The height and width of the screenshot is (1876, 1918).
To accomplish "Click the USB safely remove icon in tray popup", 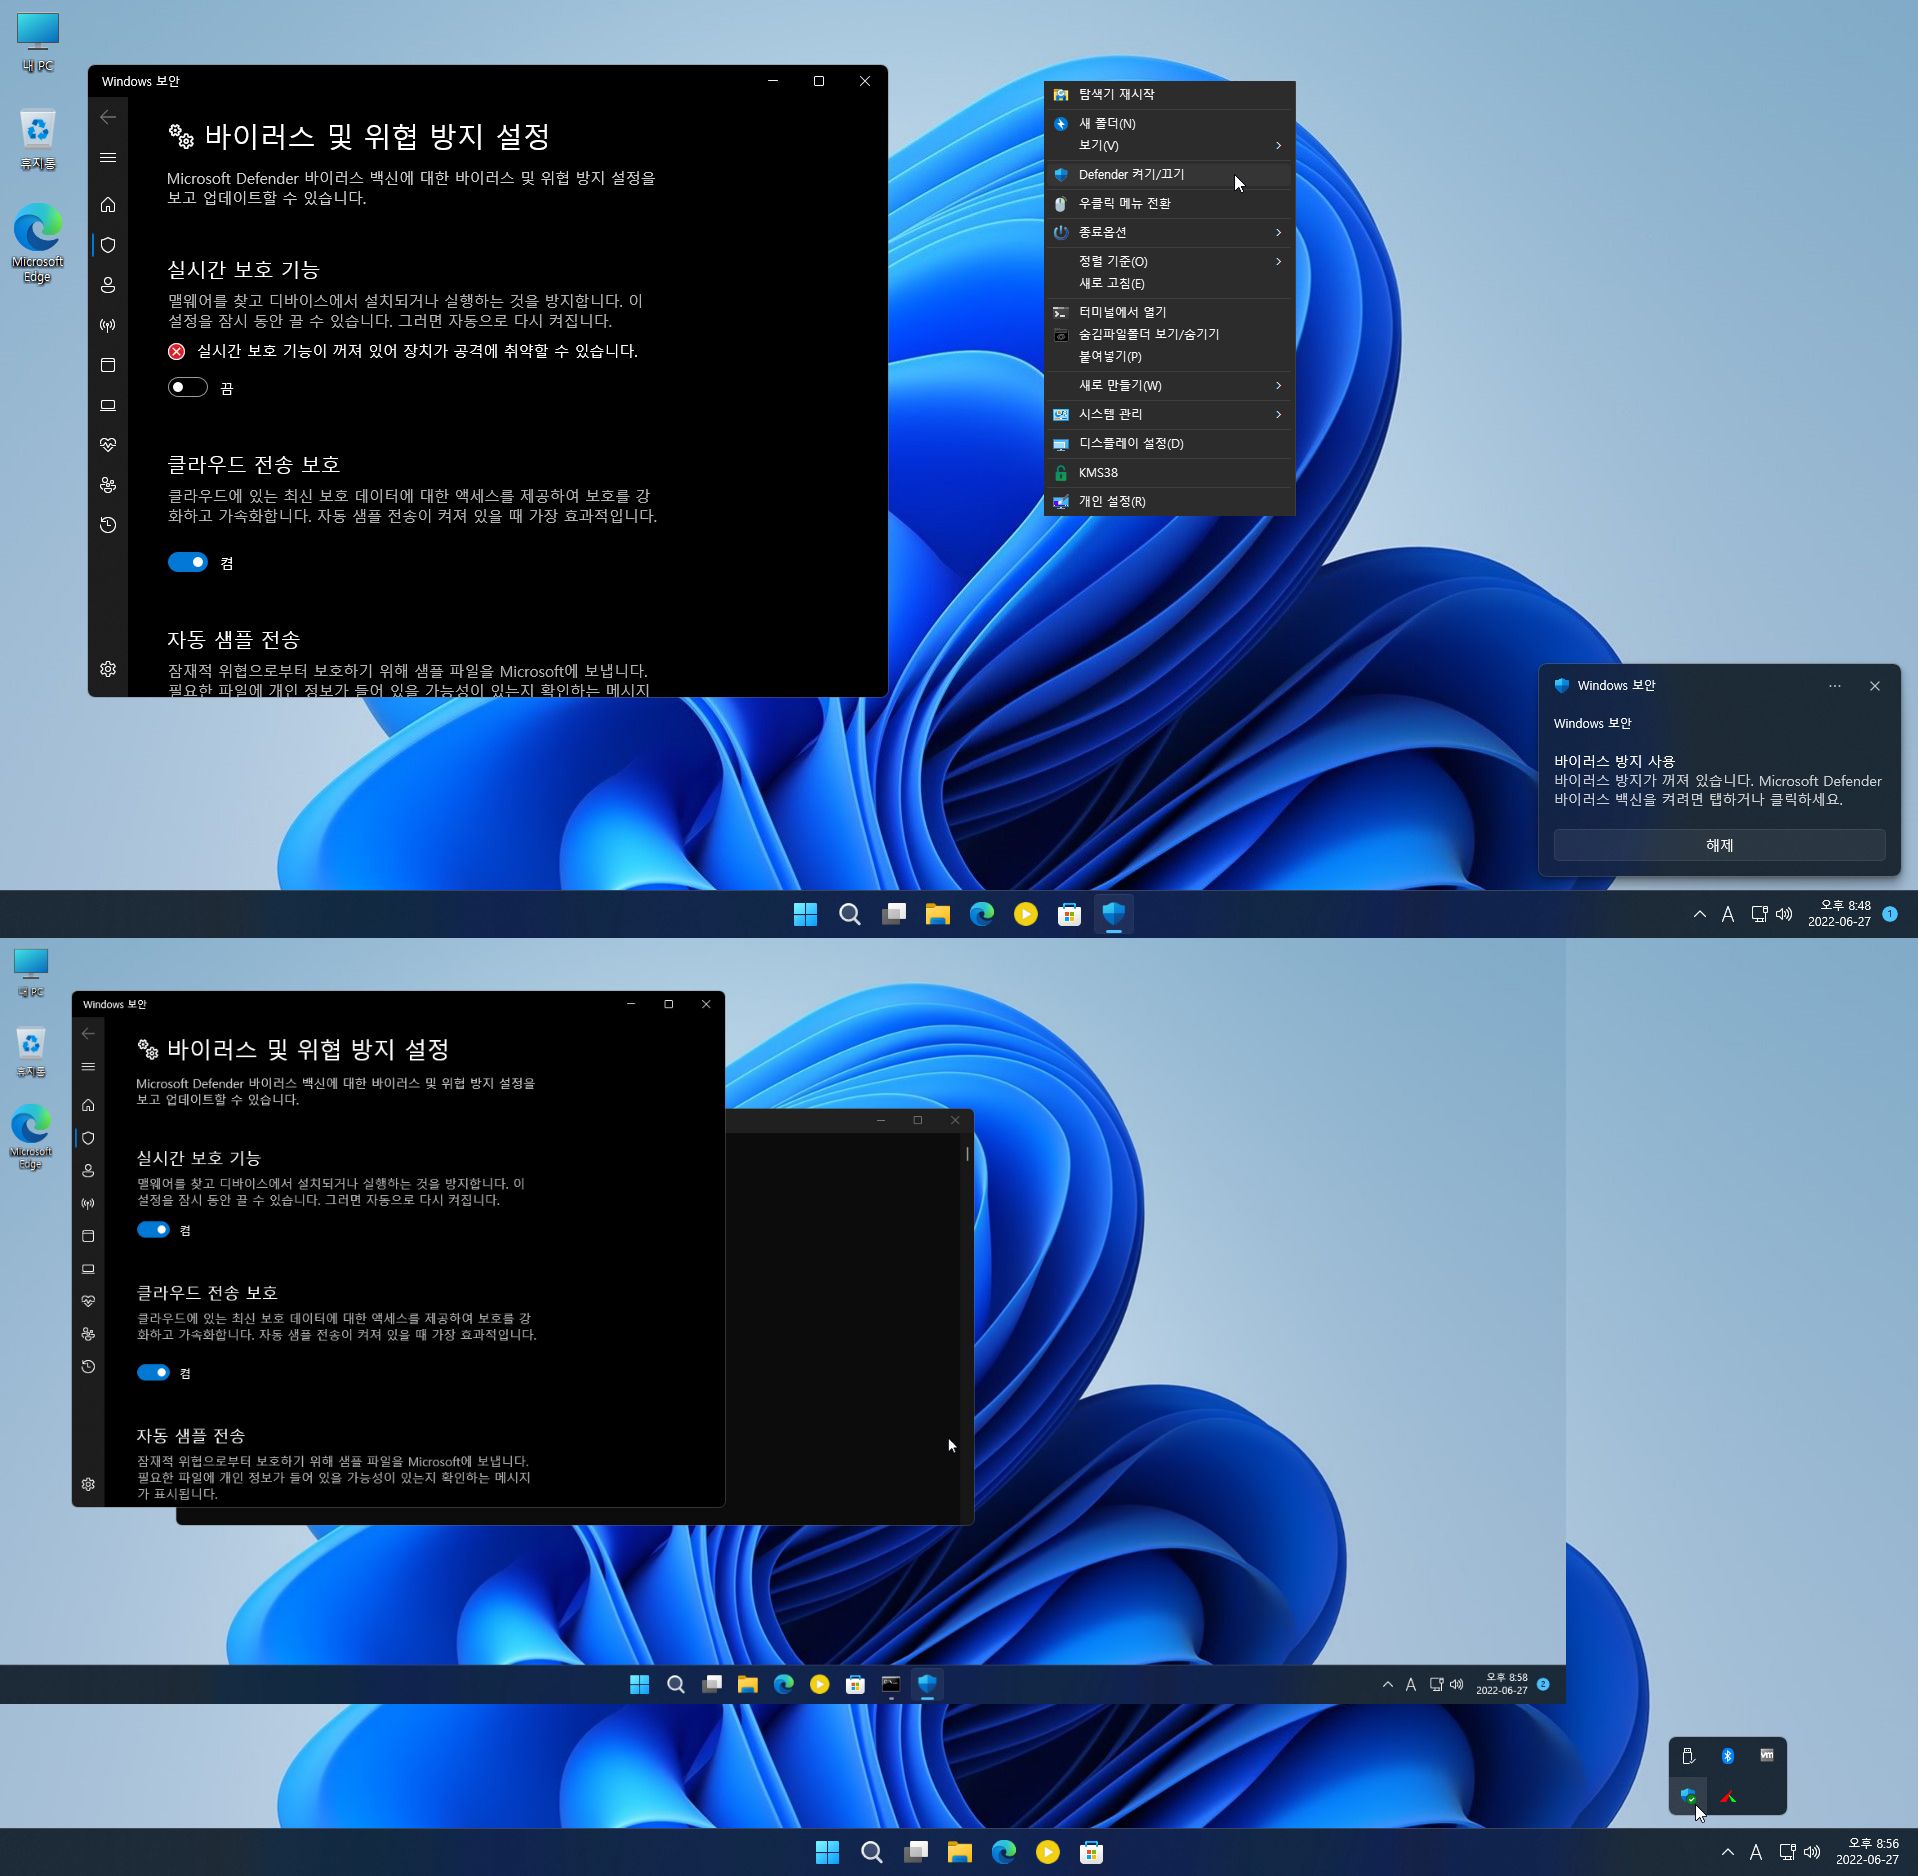I will click(1688, 1756).
